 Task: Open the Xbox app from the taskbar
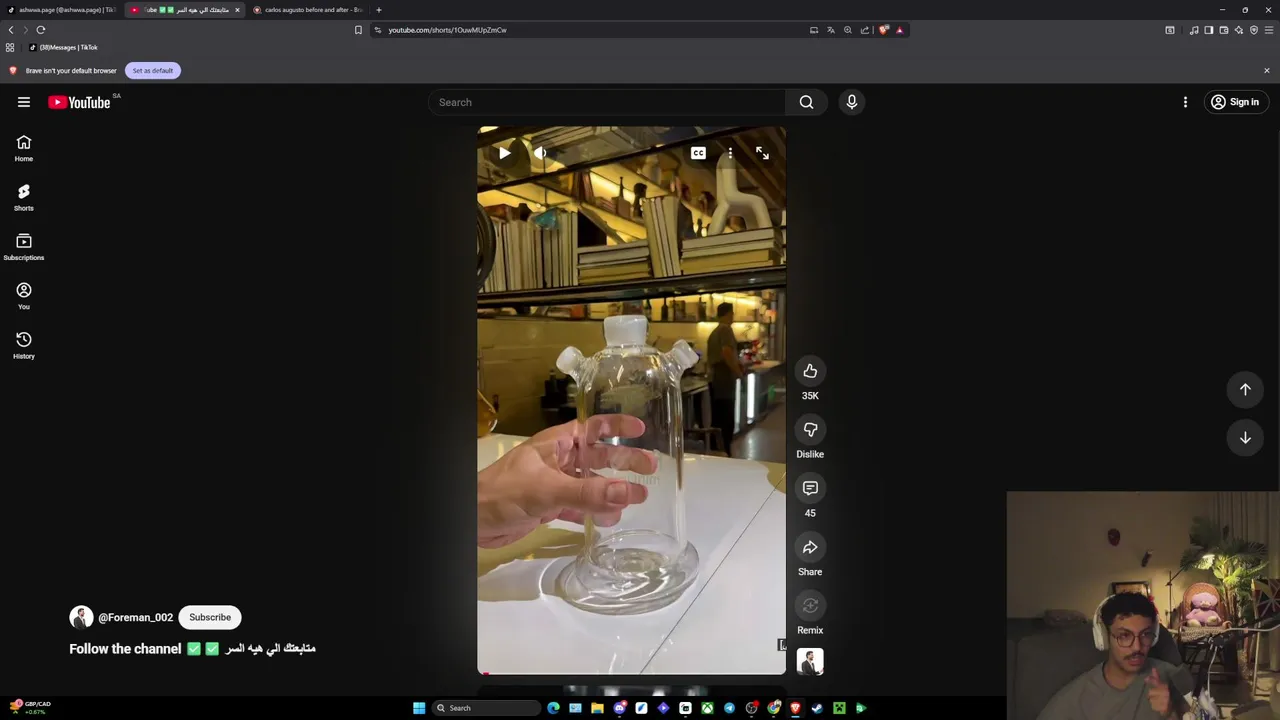[707, 708]
